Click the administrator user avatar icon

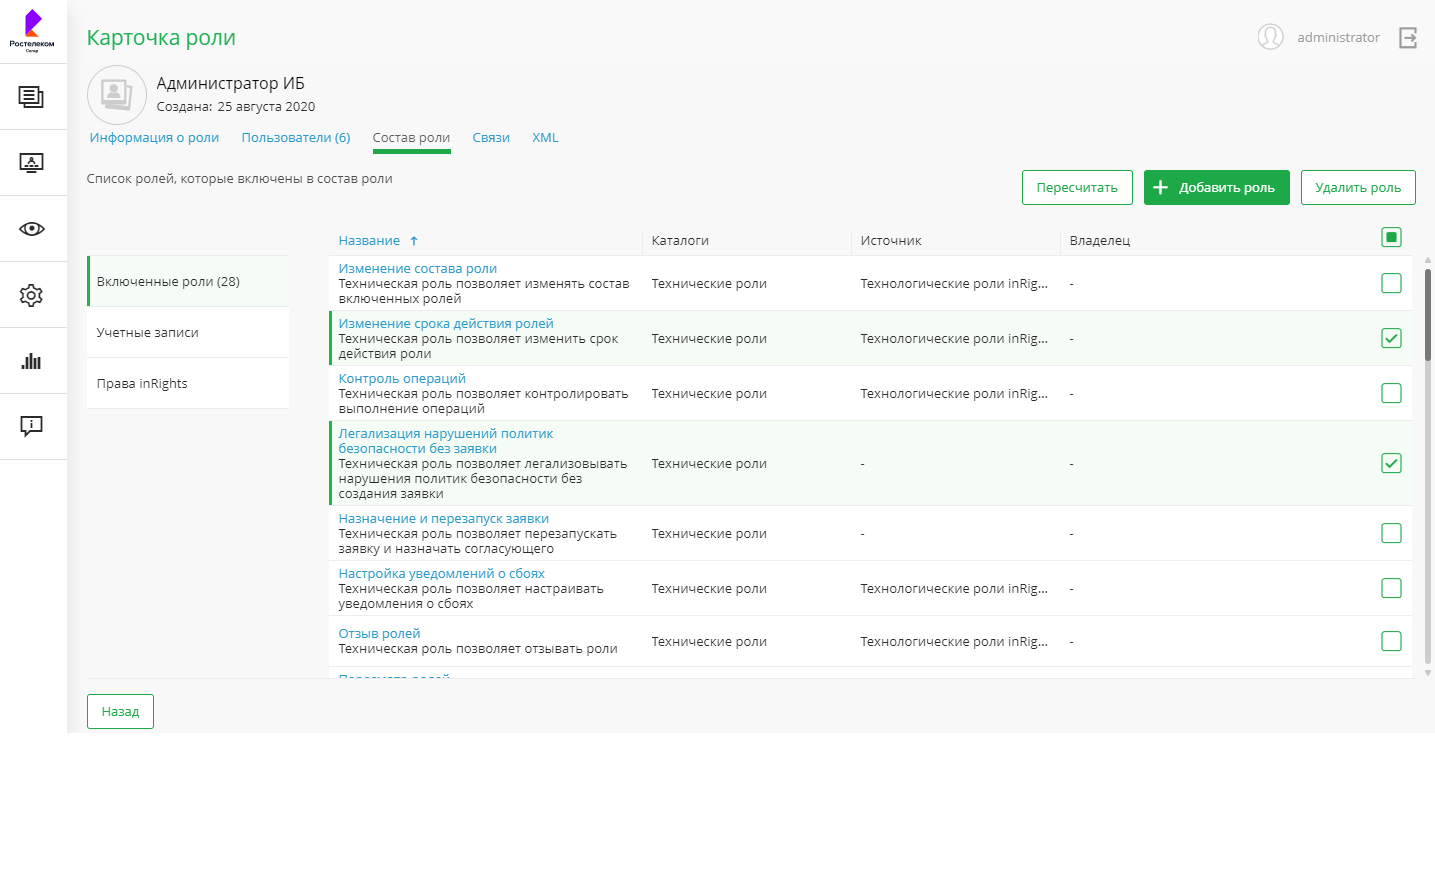pos(1270,37)
